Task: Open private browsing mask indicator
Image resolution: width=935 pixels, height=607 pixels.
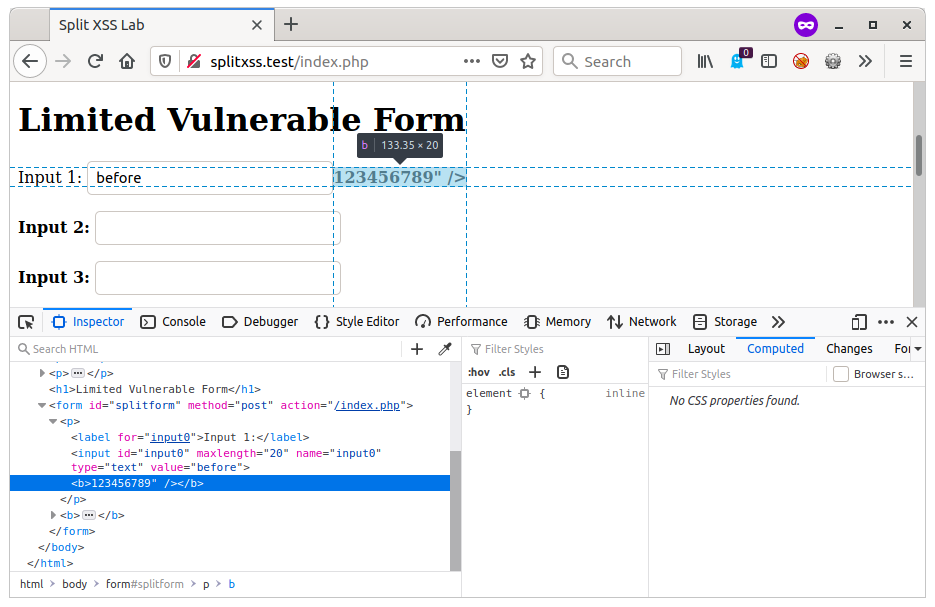Action: point(806,25)
